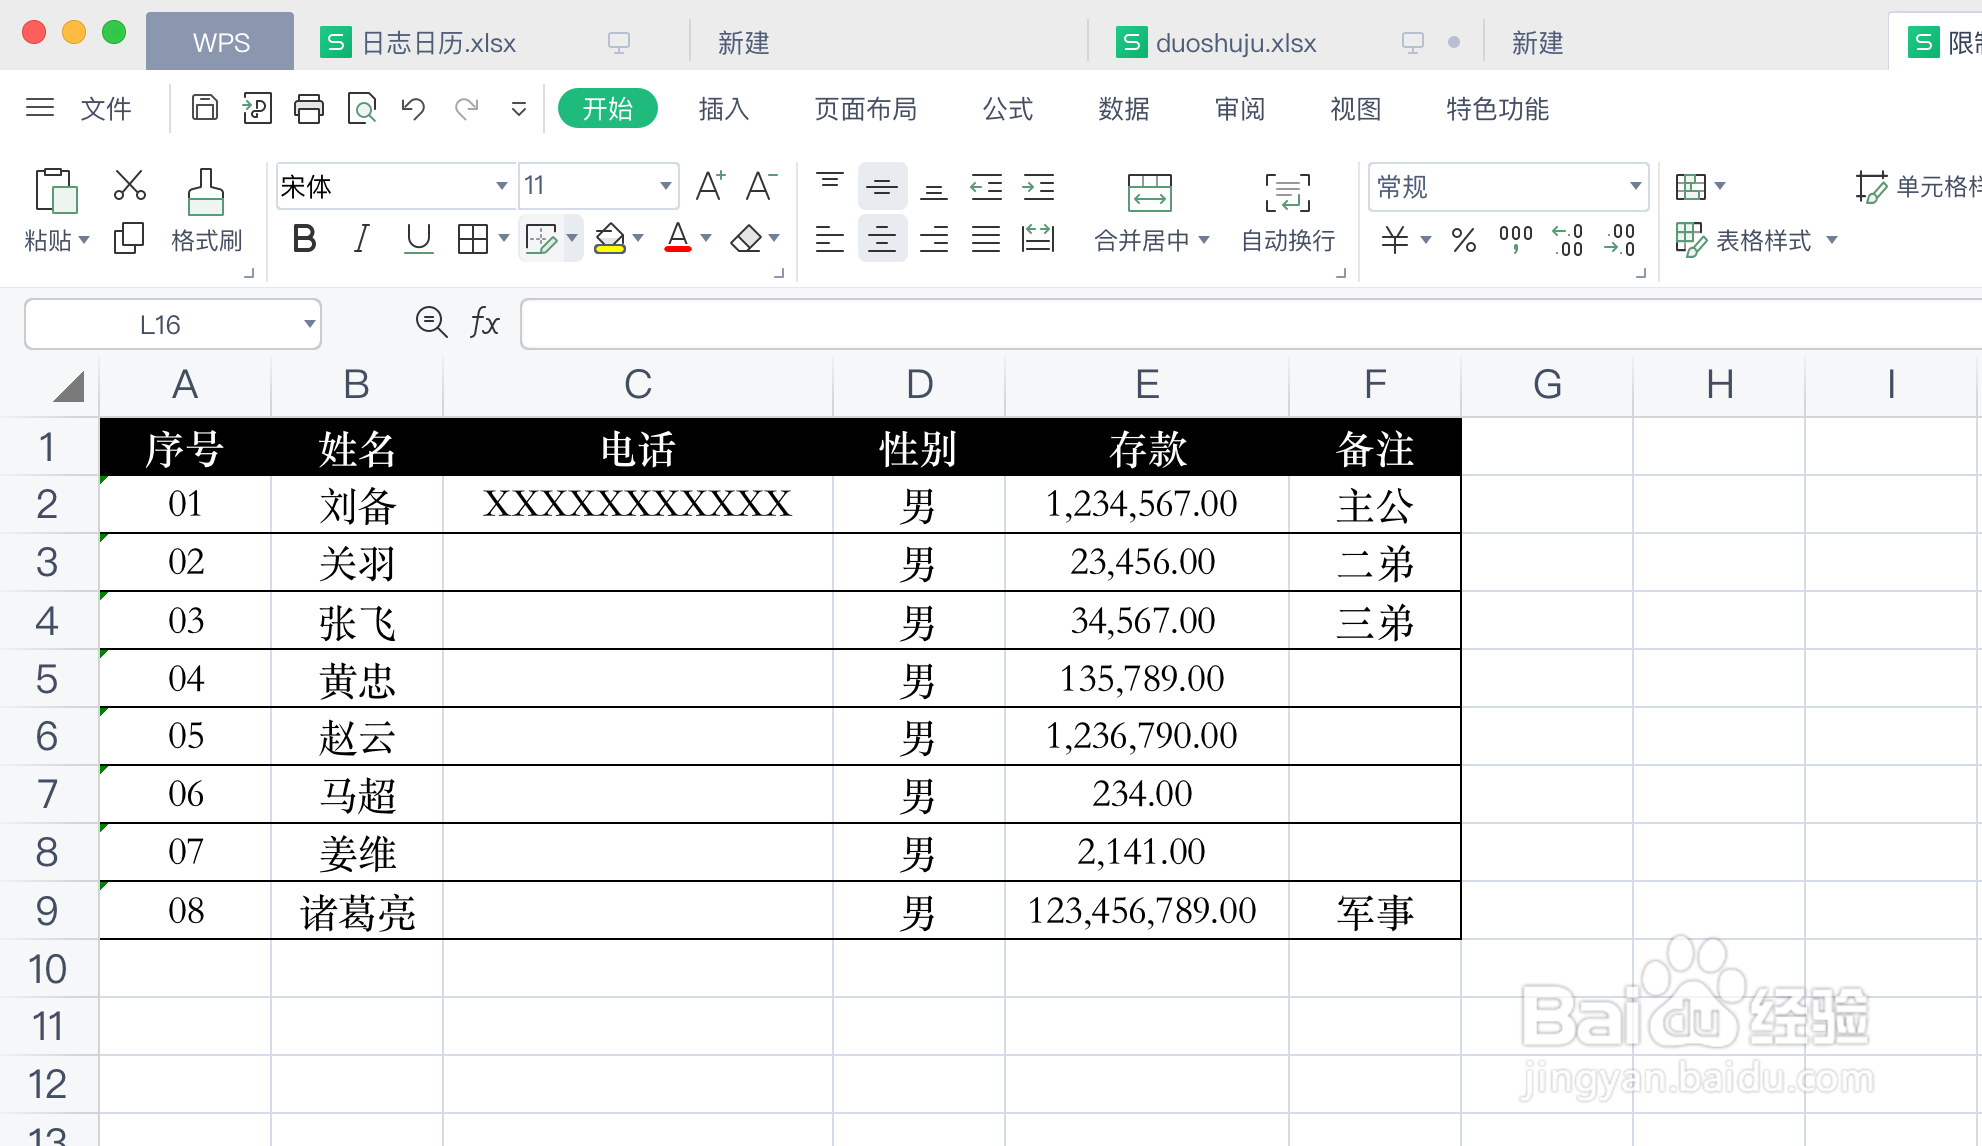Open the font size dropdown showing 11
The image size is (1982, 1146).
click(665, 186)
